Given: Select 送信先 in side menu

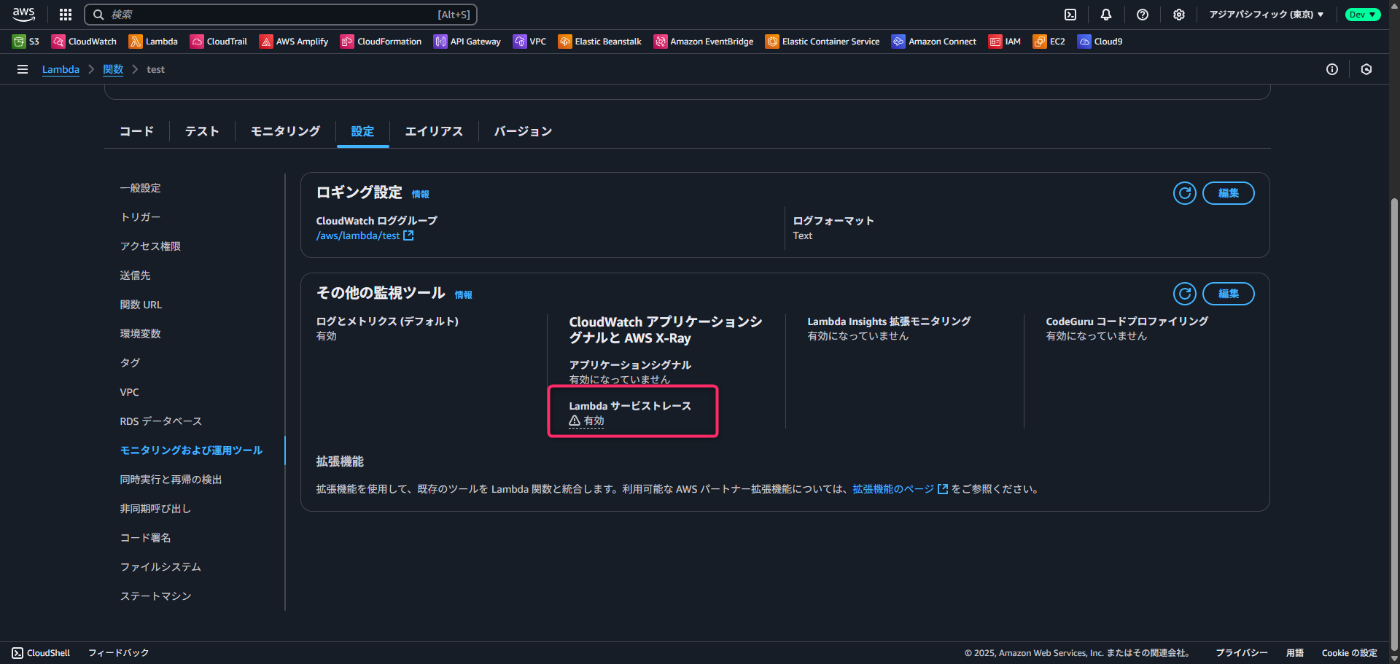Looking at the screenshot, I should [x=135, y=275].
